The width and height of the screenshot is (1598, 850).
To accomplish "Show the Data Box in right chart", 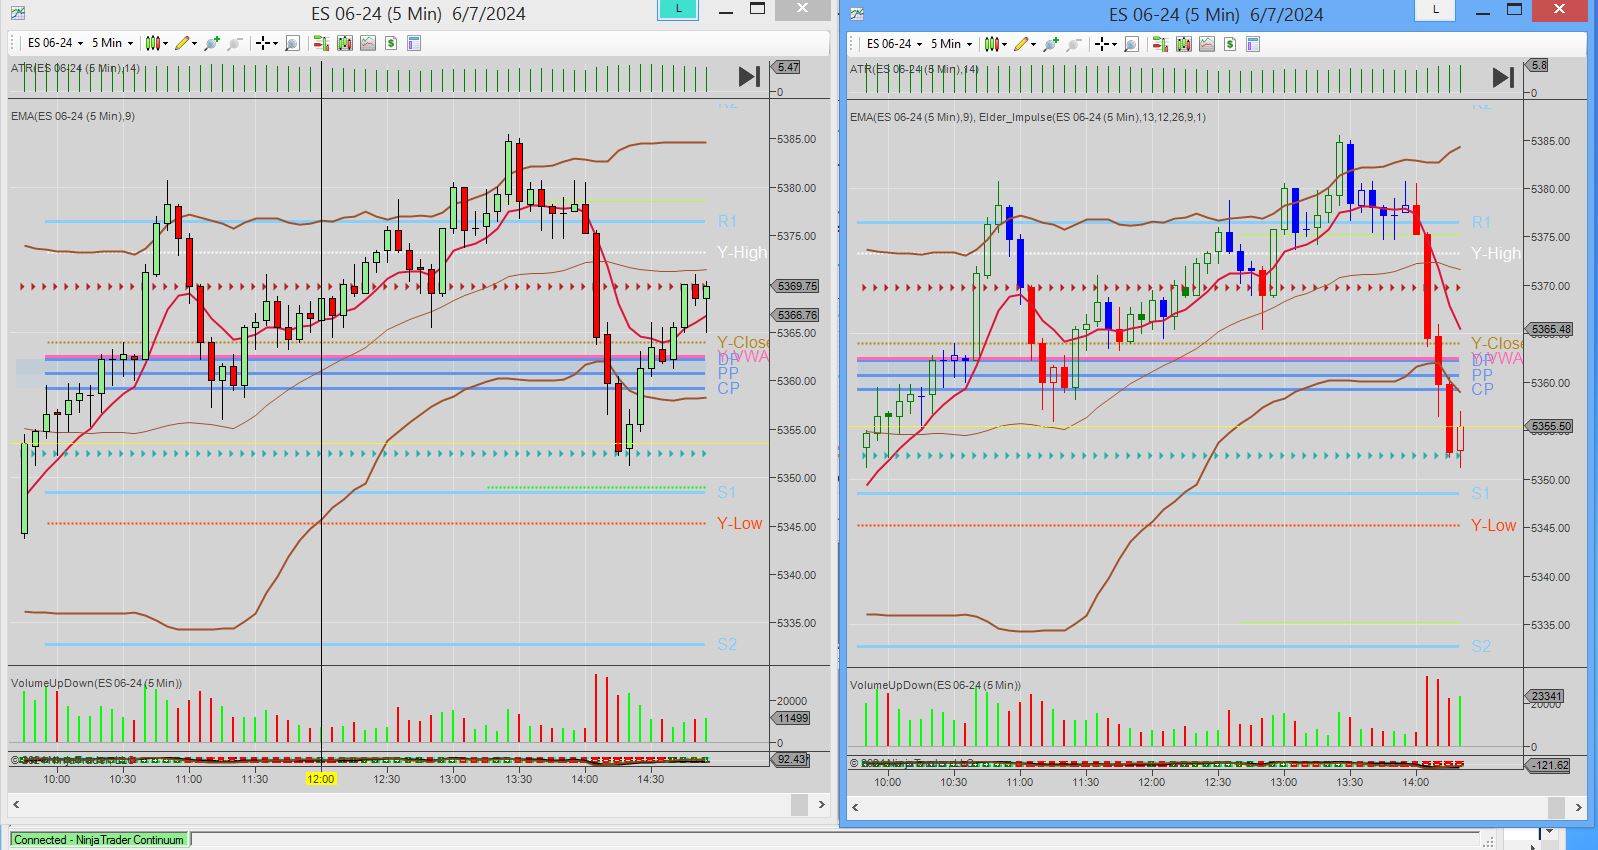I will point(1131,44).
